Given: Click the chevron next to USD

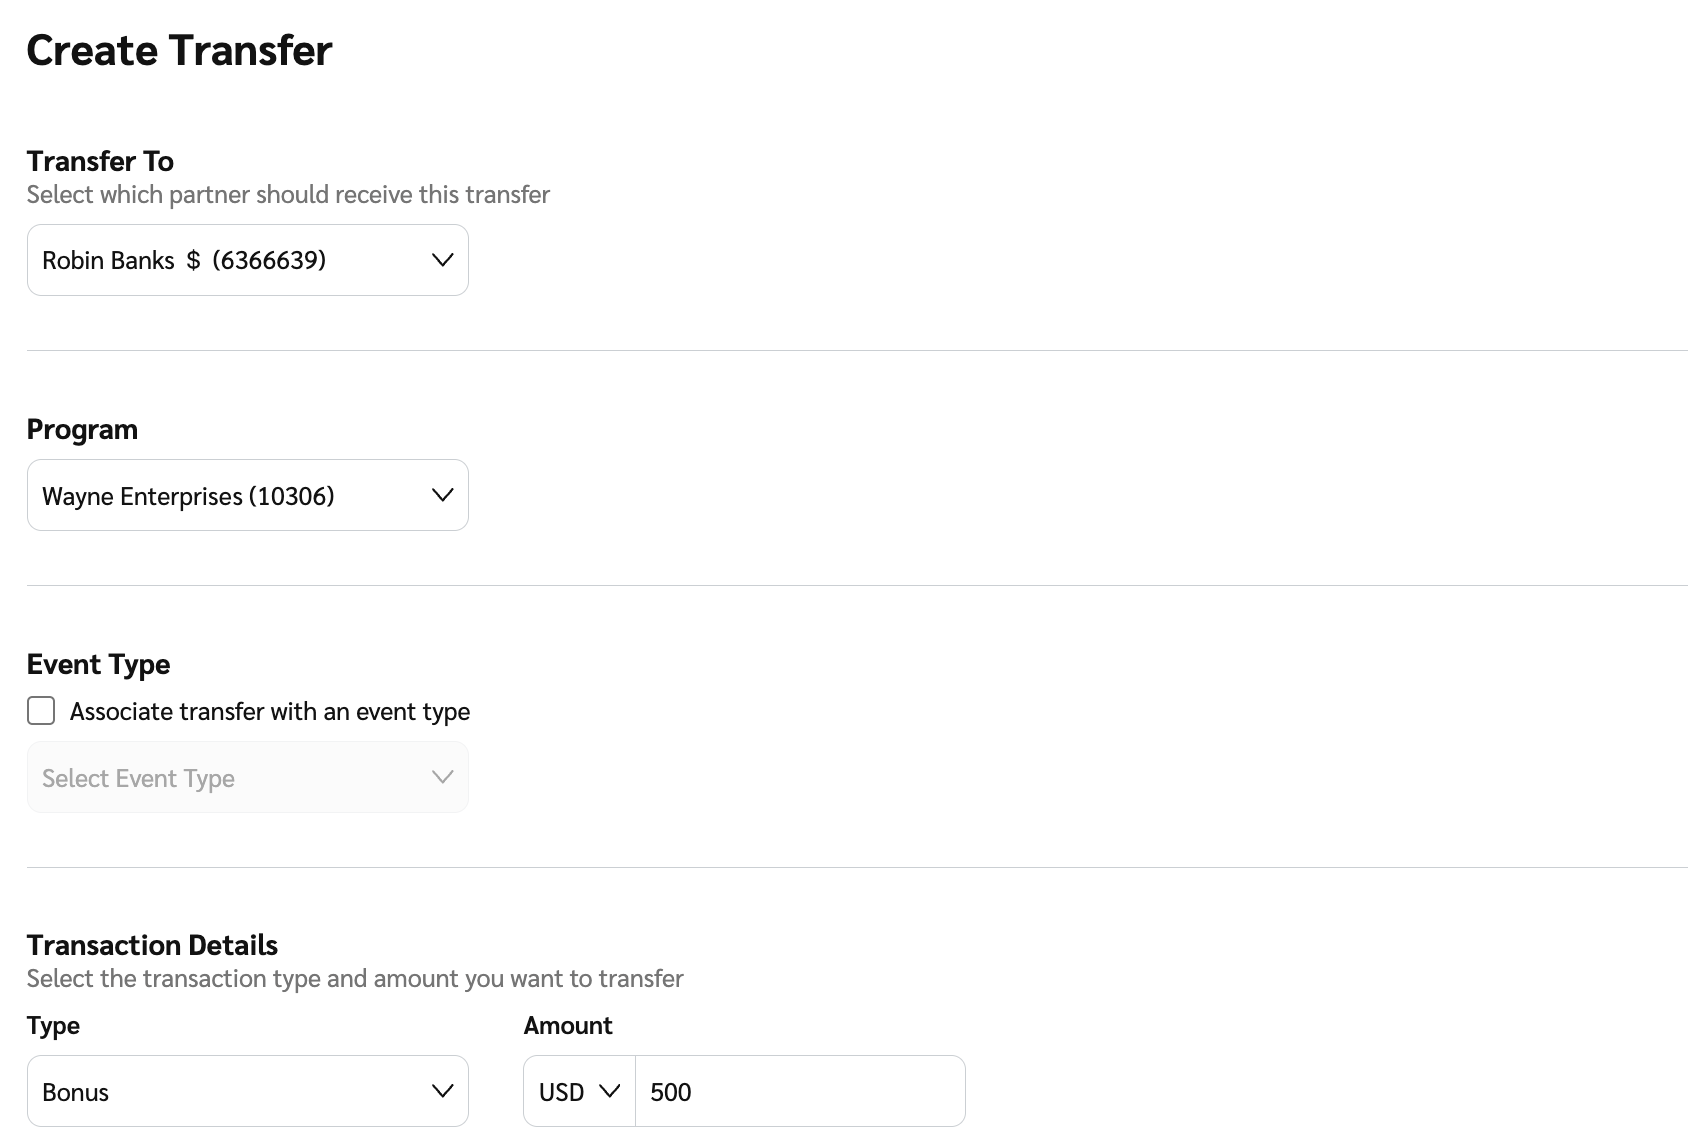Looking at the screenshot, I should [x=609, y=1091].
